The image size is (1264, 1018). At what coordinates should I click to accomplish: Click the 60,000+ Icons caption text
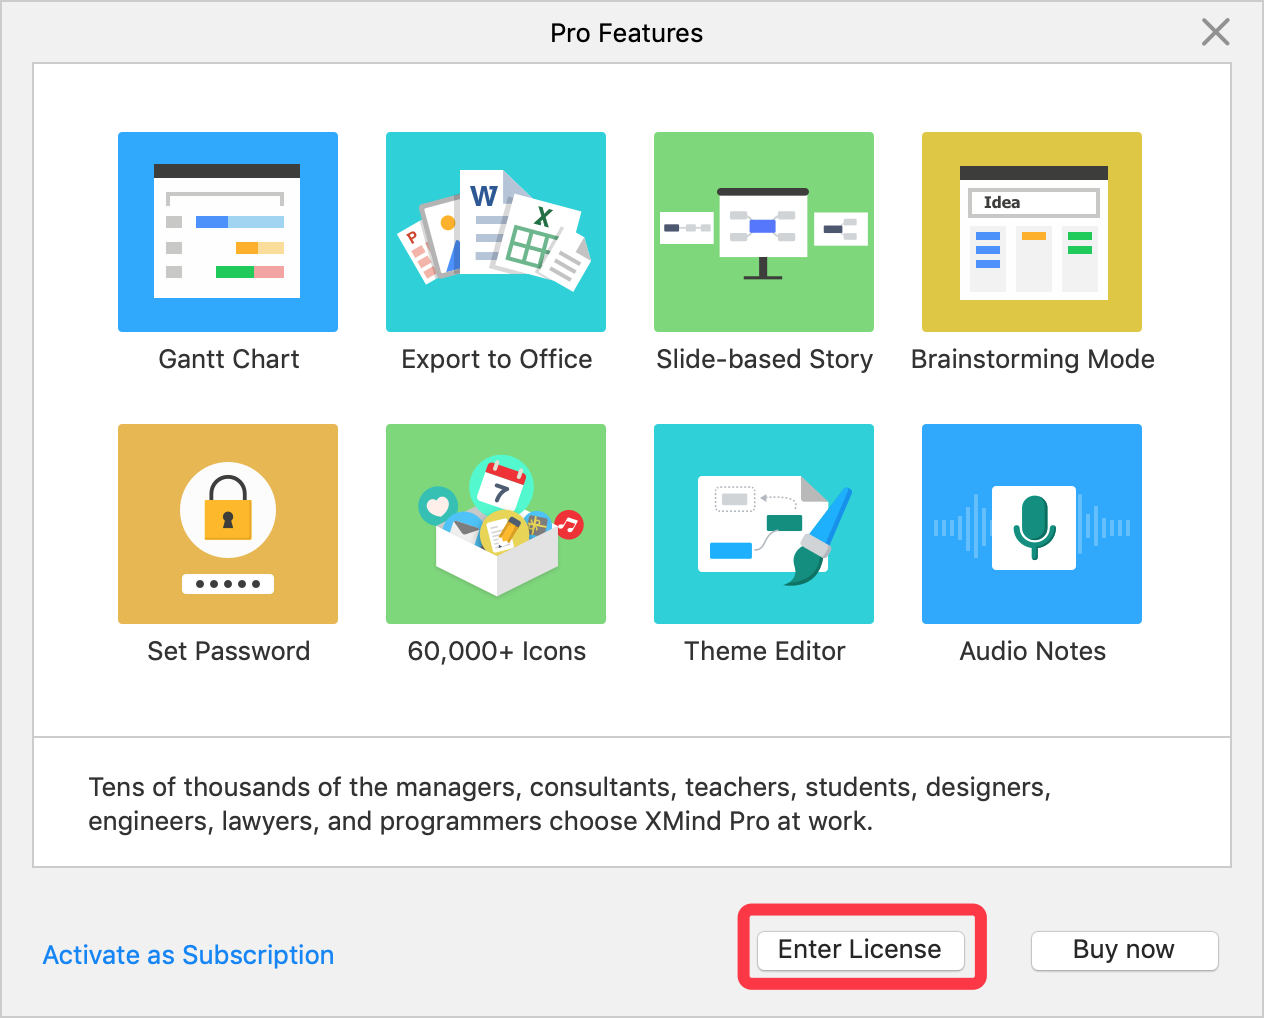click(x=497, y=651)
